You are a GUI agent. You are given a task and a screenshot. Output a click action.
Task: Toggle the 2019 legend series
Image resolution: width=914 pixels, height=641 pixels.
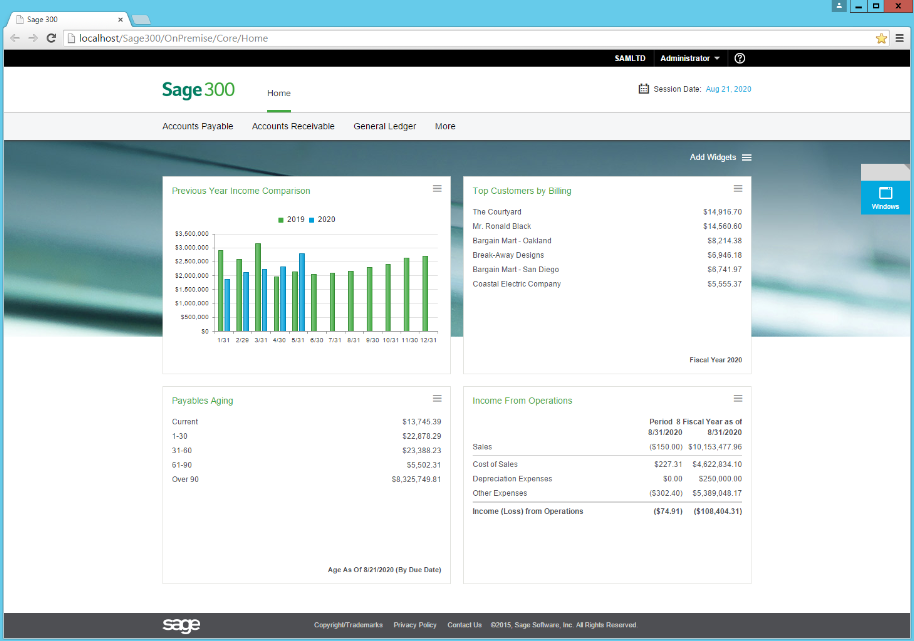pos(292,219)
